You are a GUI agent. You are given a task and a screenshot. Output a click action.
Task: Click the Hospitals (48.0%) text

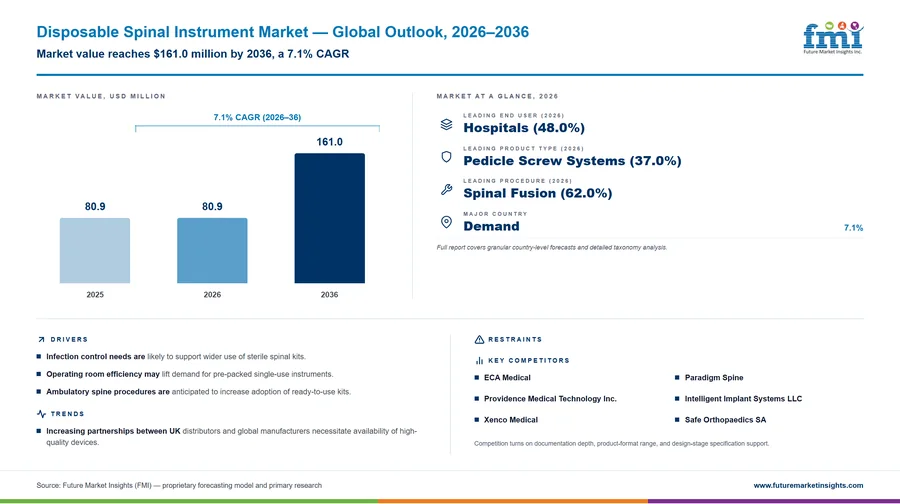click(x=524, y=128)
